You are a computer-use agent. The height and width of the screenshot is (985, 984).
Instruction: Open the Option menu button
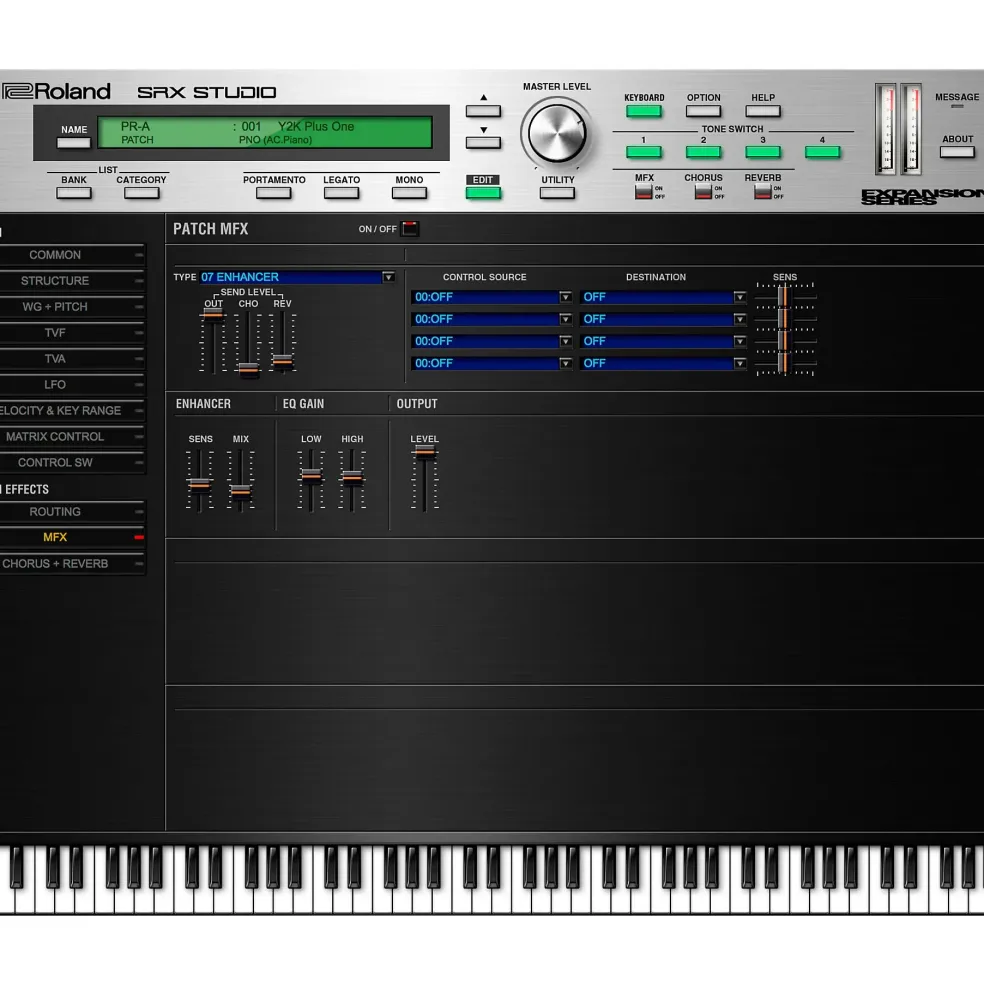coord(703,111)
